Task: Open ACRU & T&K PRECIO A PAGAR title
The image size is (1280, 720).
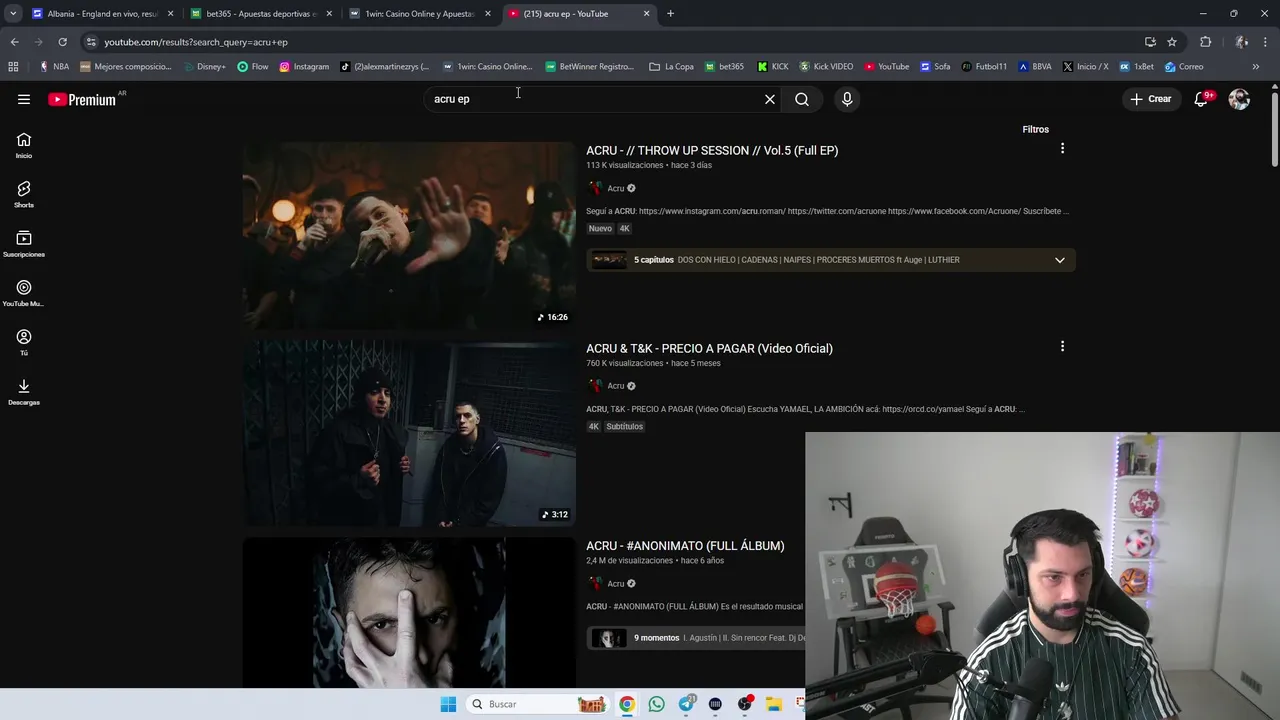Action: pyautogui.click(x=709, y=348)
